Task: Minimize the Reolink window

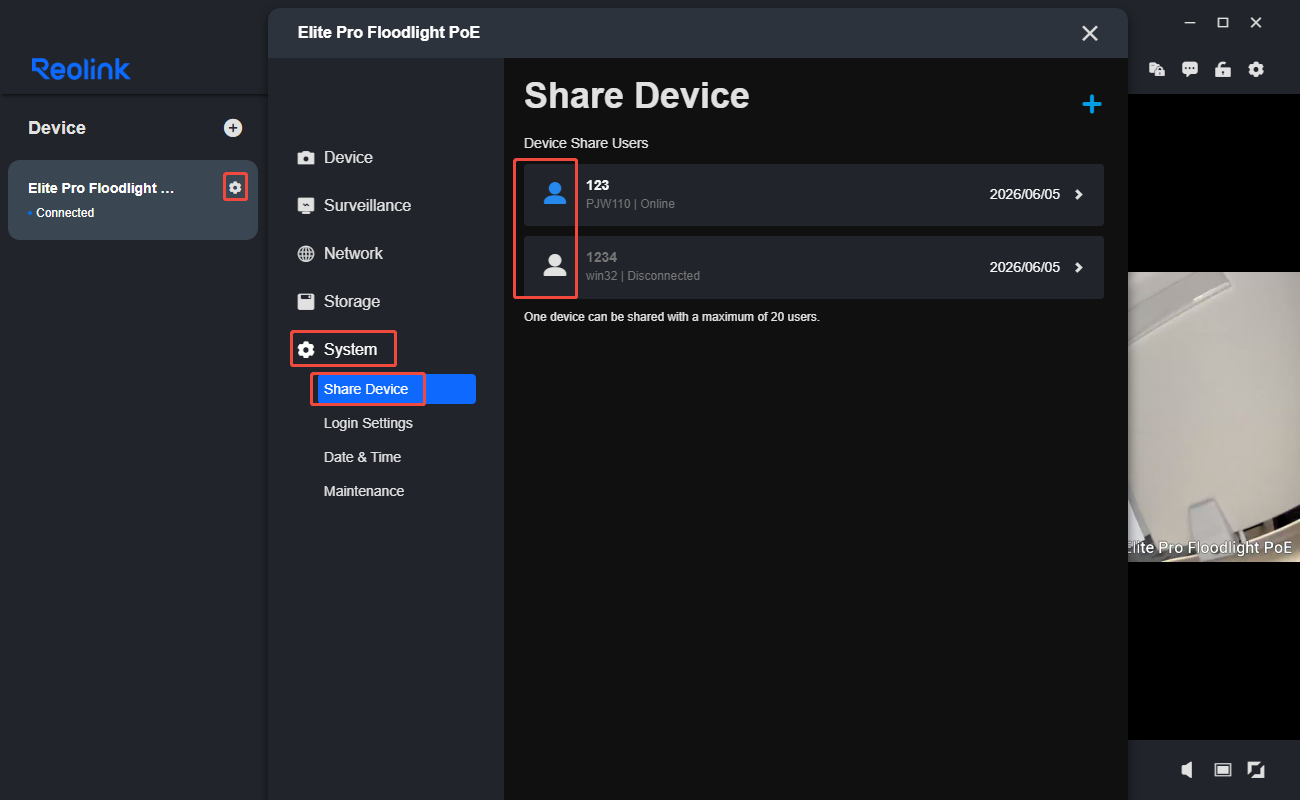Action: click(x=1189, y=23)
